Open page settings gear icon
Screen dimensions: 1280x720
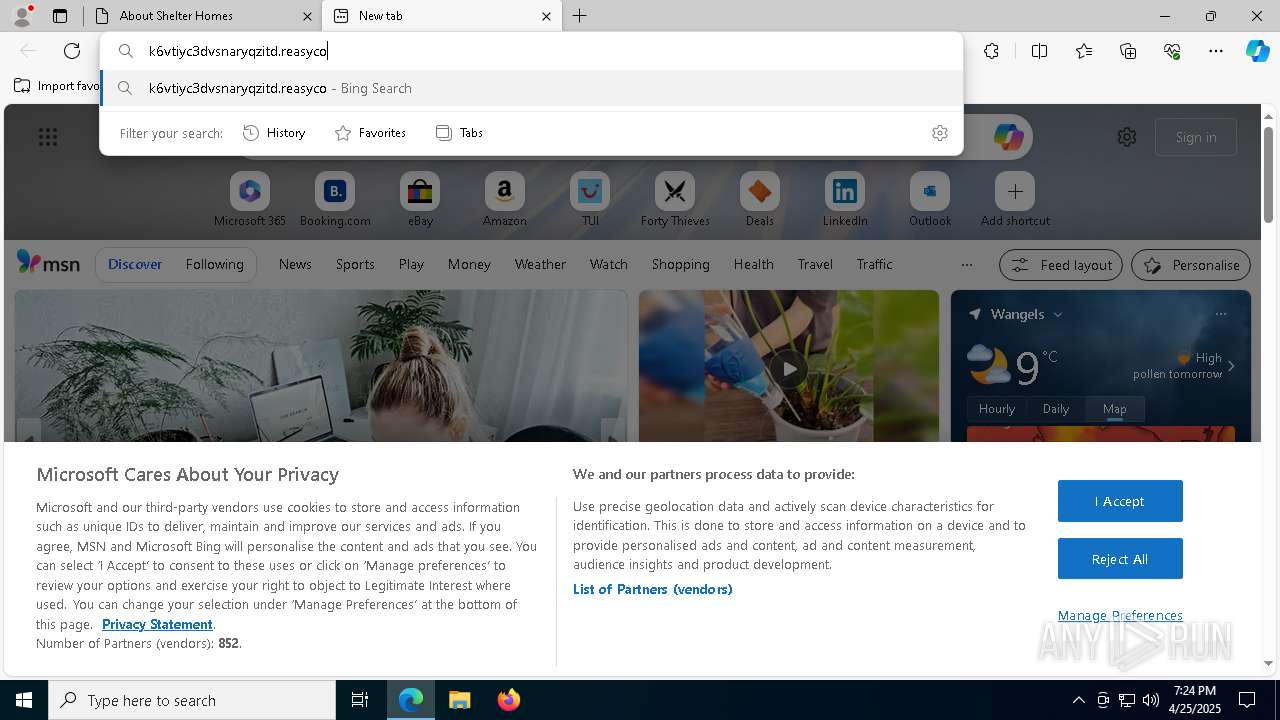[1127, 137]
